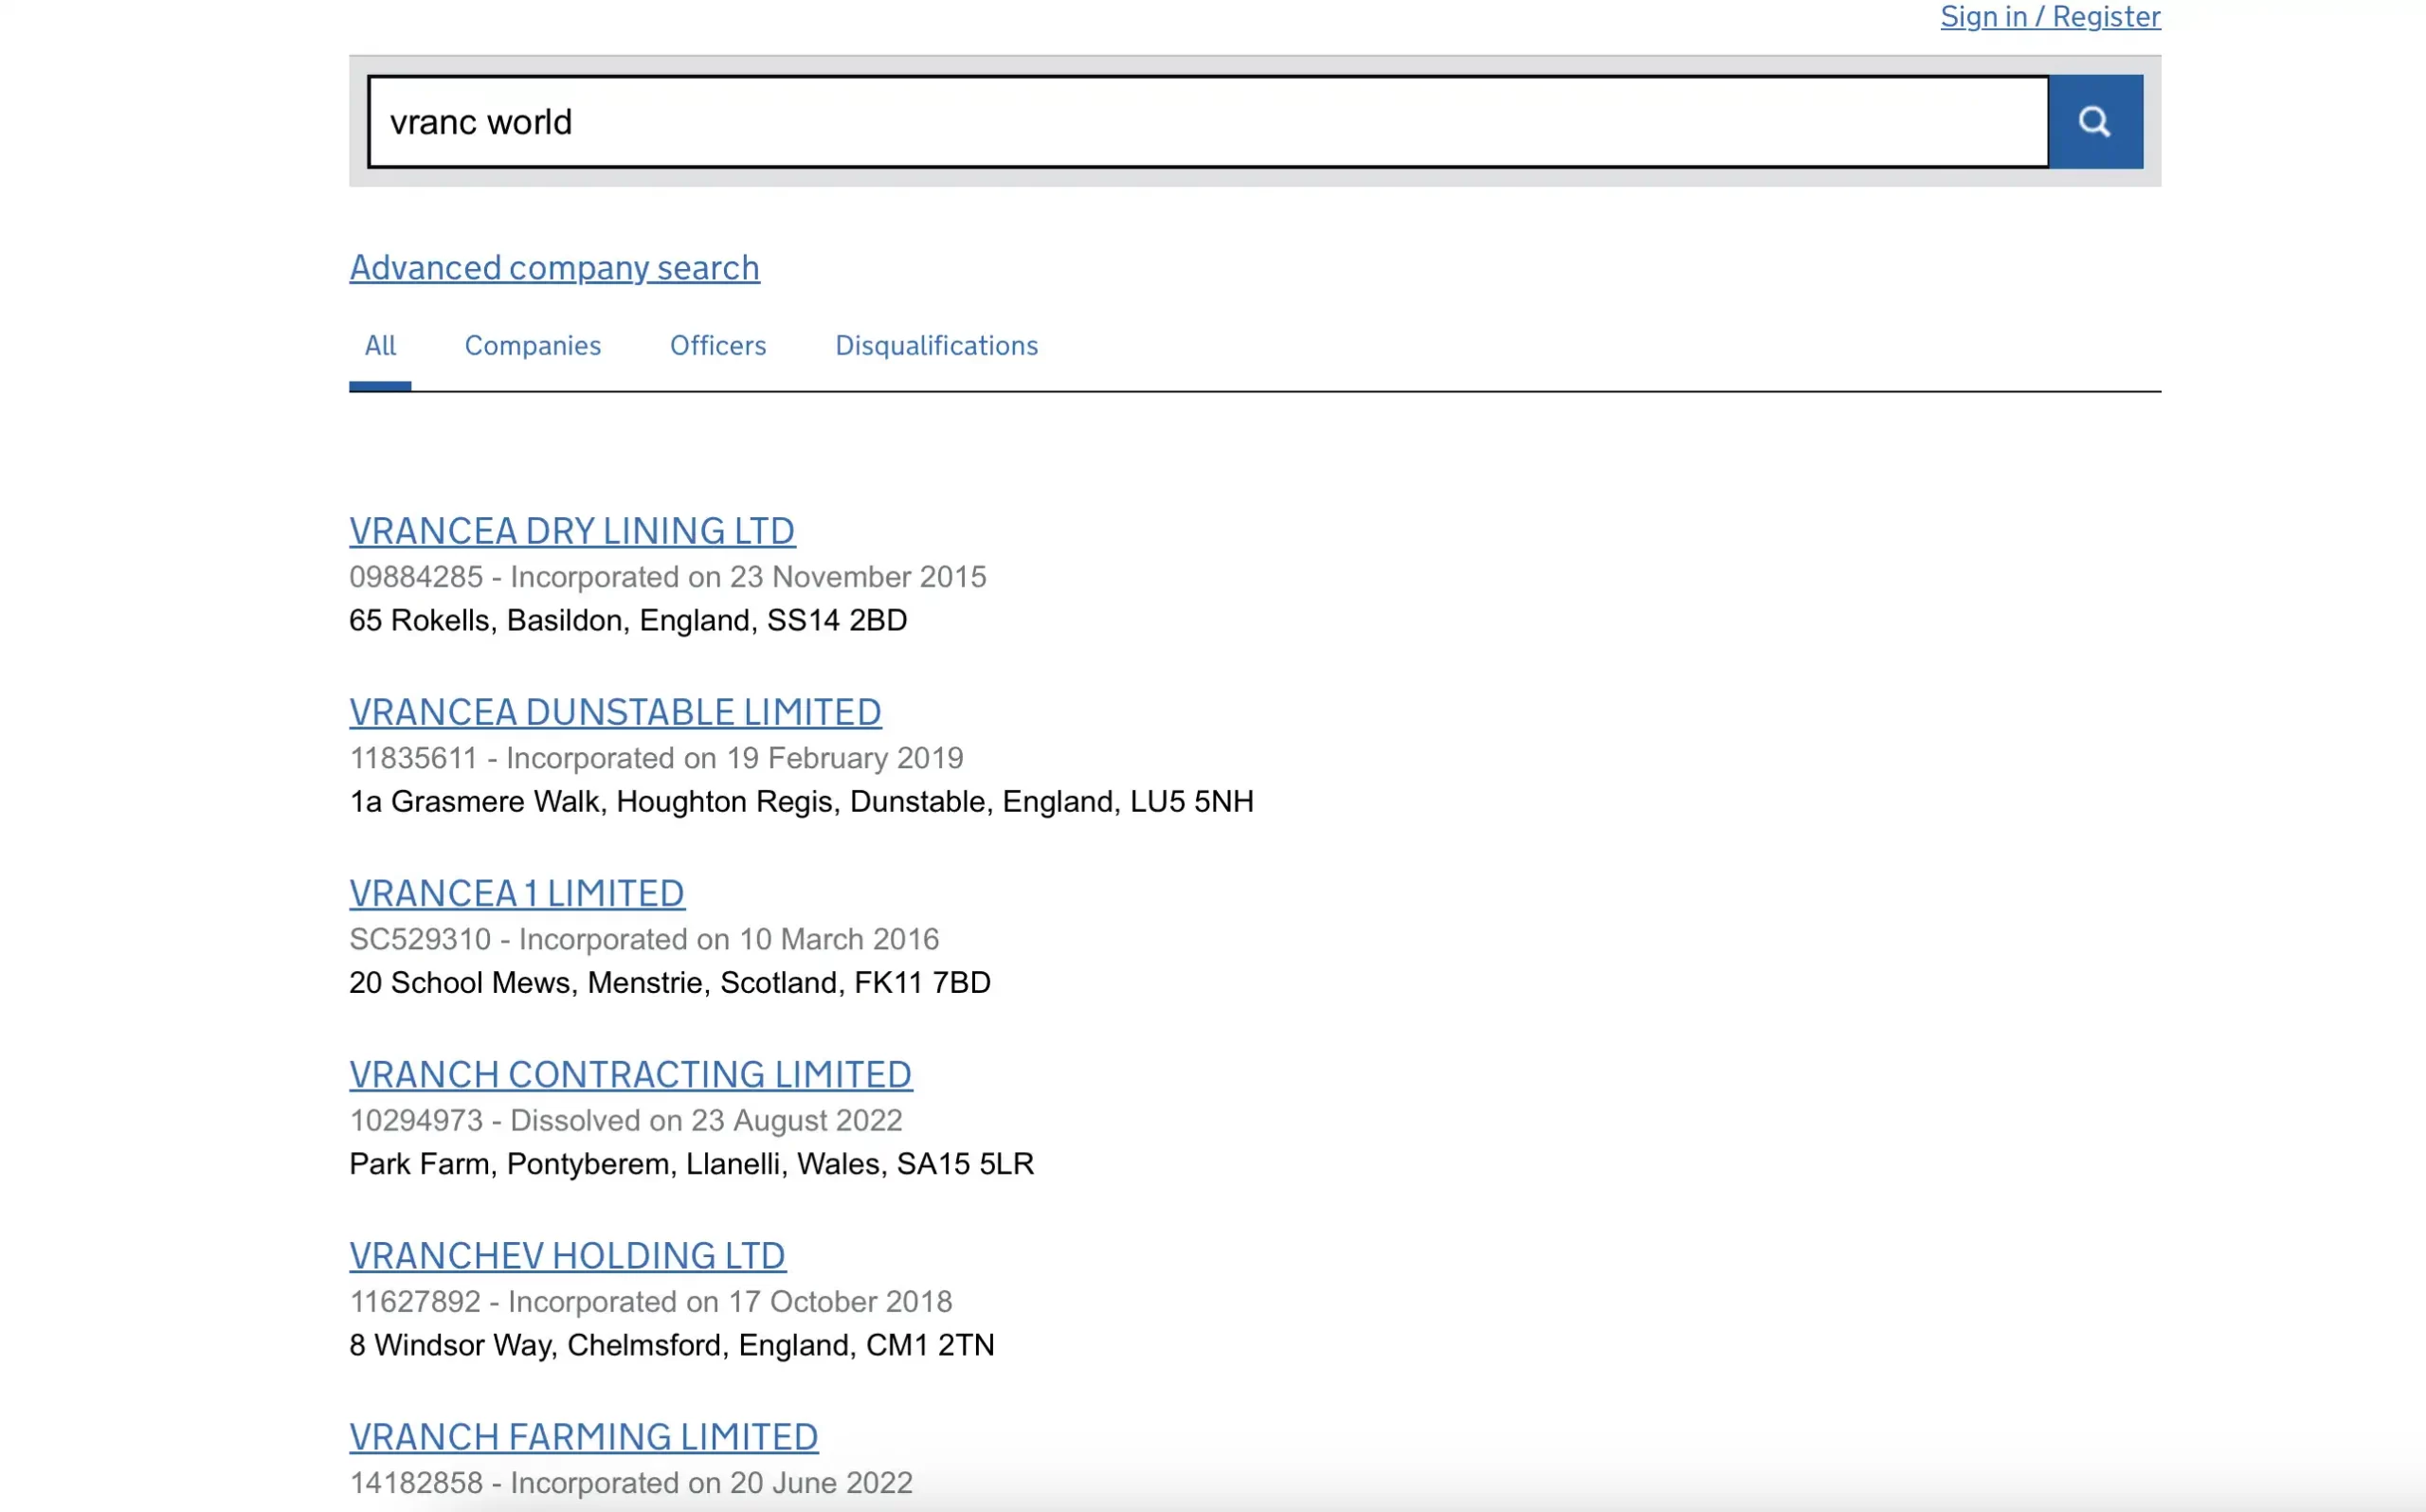Switch to the Disqualifications tab
The width and height of the screenshot is (2426, 1512).
click(x=936, y=345)
